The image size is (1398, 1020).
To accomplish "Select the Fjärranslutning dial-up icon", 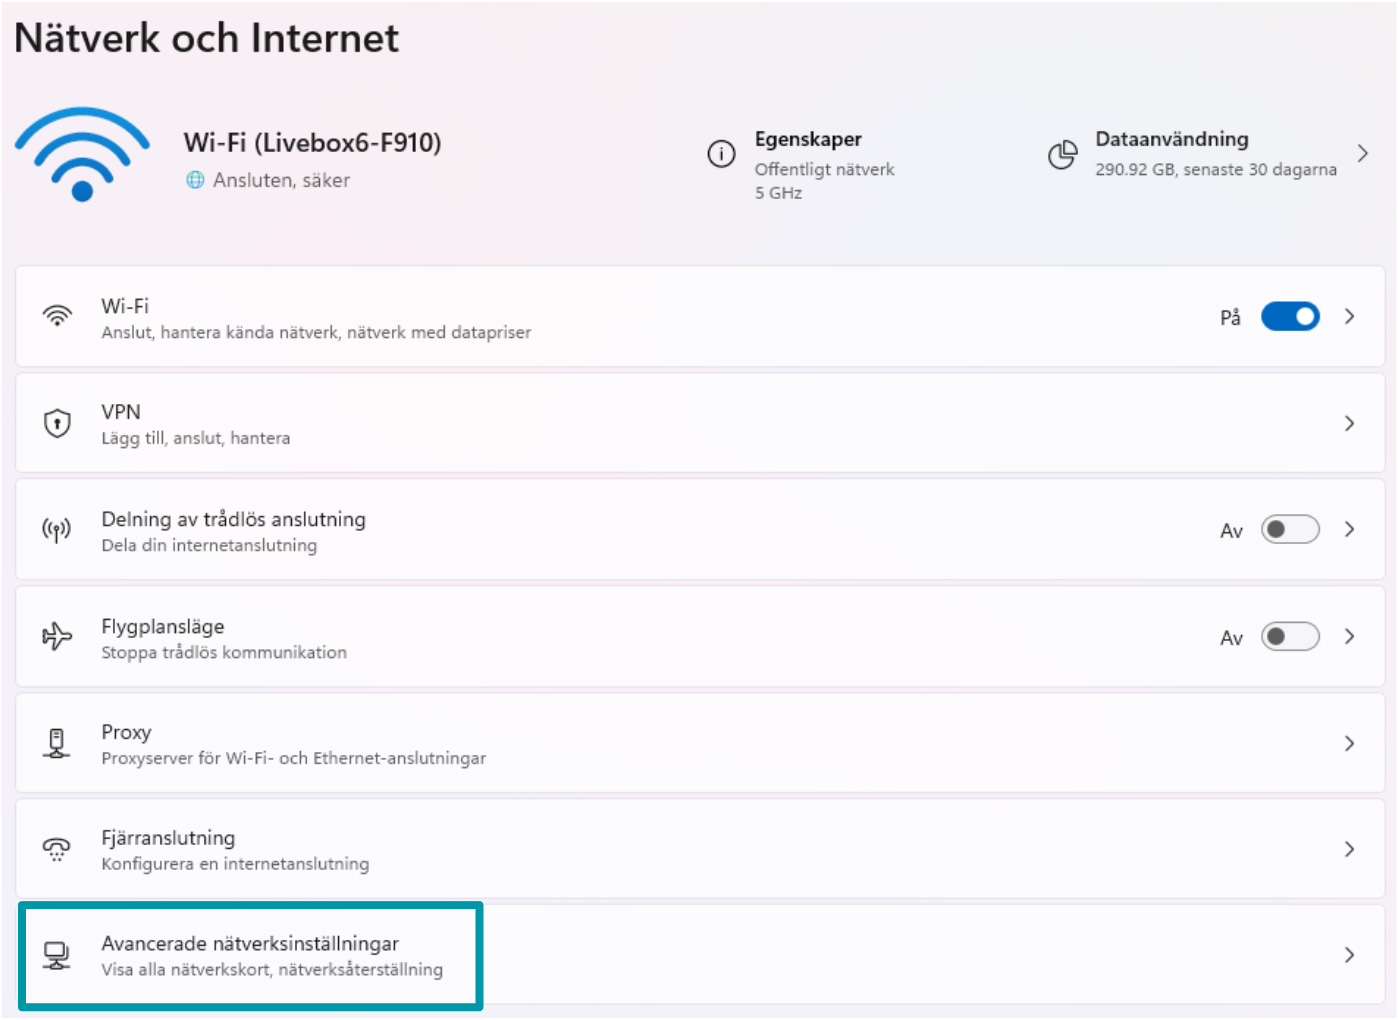I will coord(57,849).
